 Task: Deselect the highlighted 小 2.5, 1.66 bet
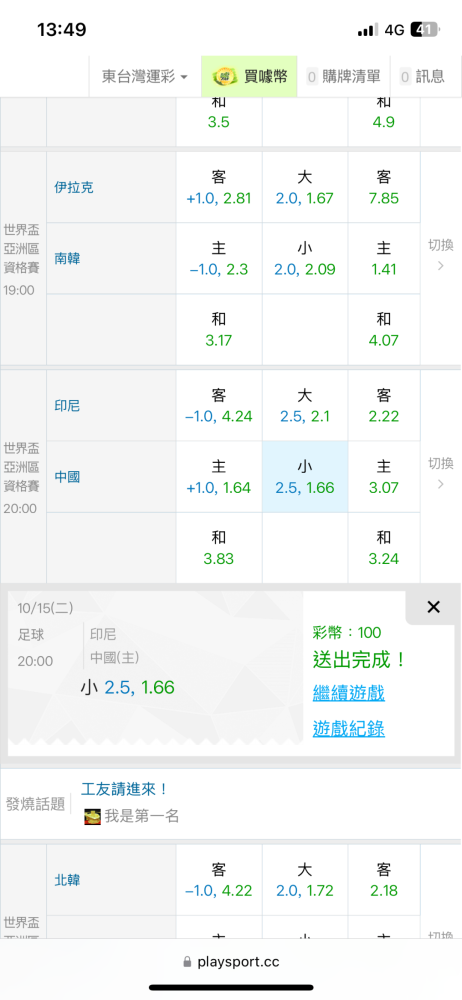click(305, 477)
